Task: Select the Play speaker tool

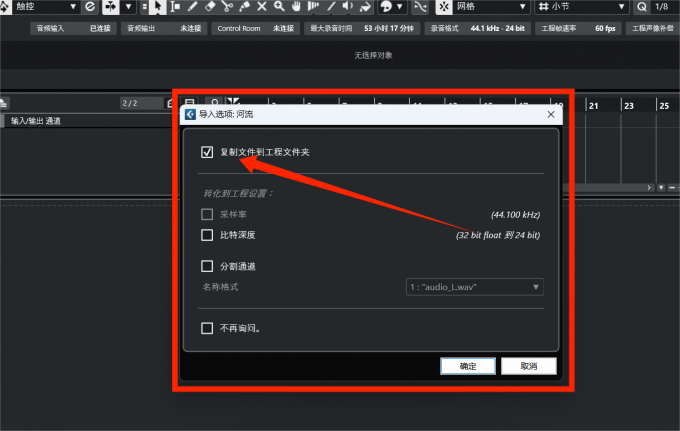Action: (x=347, y=7)
